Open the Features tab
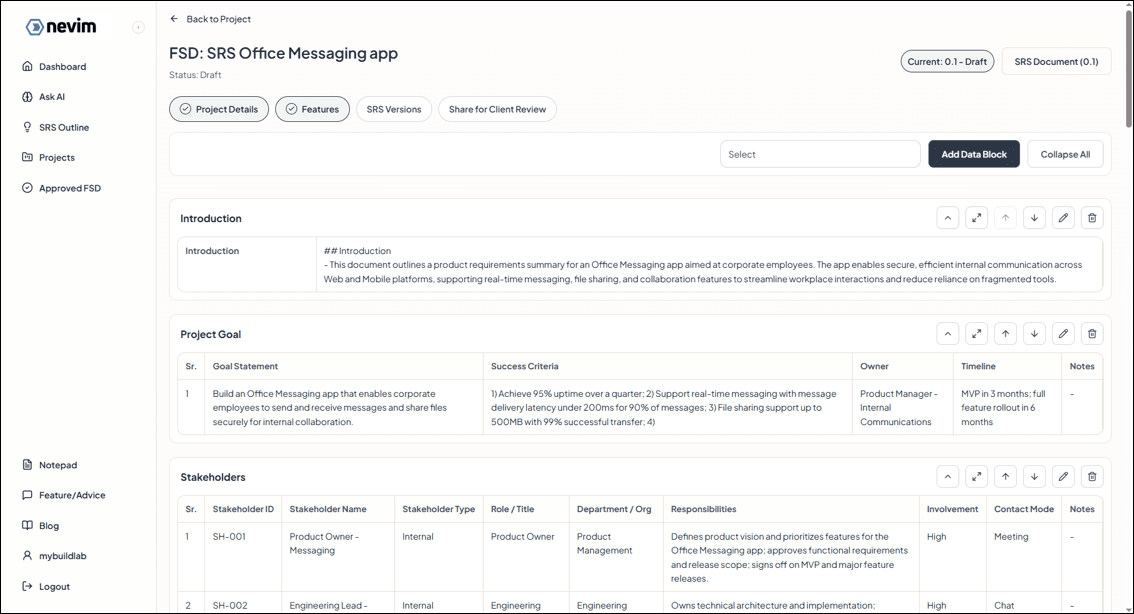 (312, 109)
